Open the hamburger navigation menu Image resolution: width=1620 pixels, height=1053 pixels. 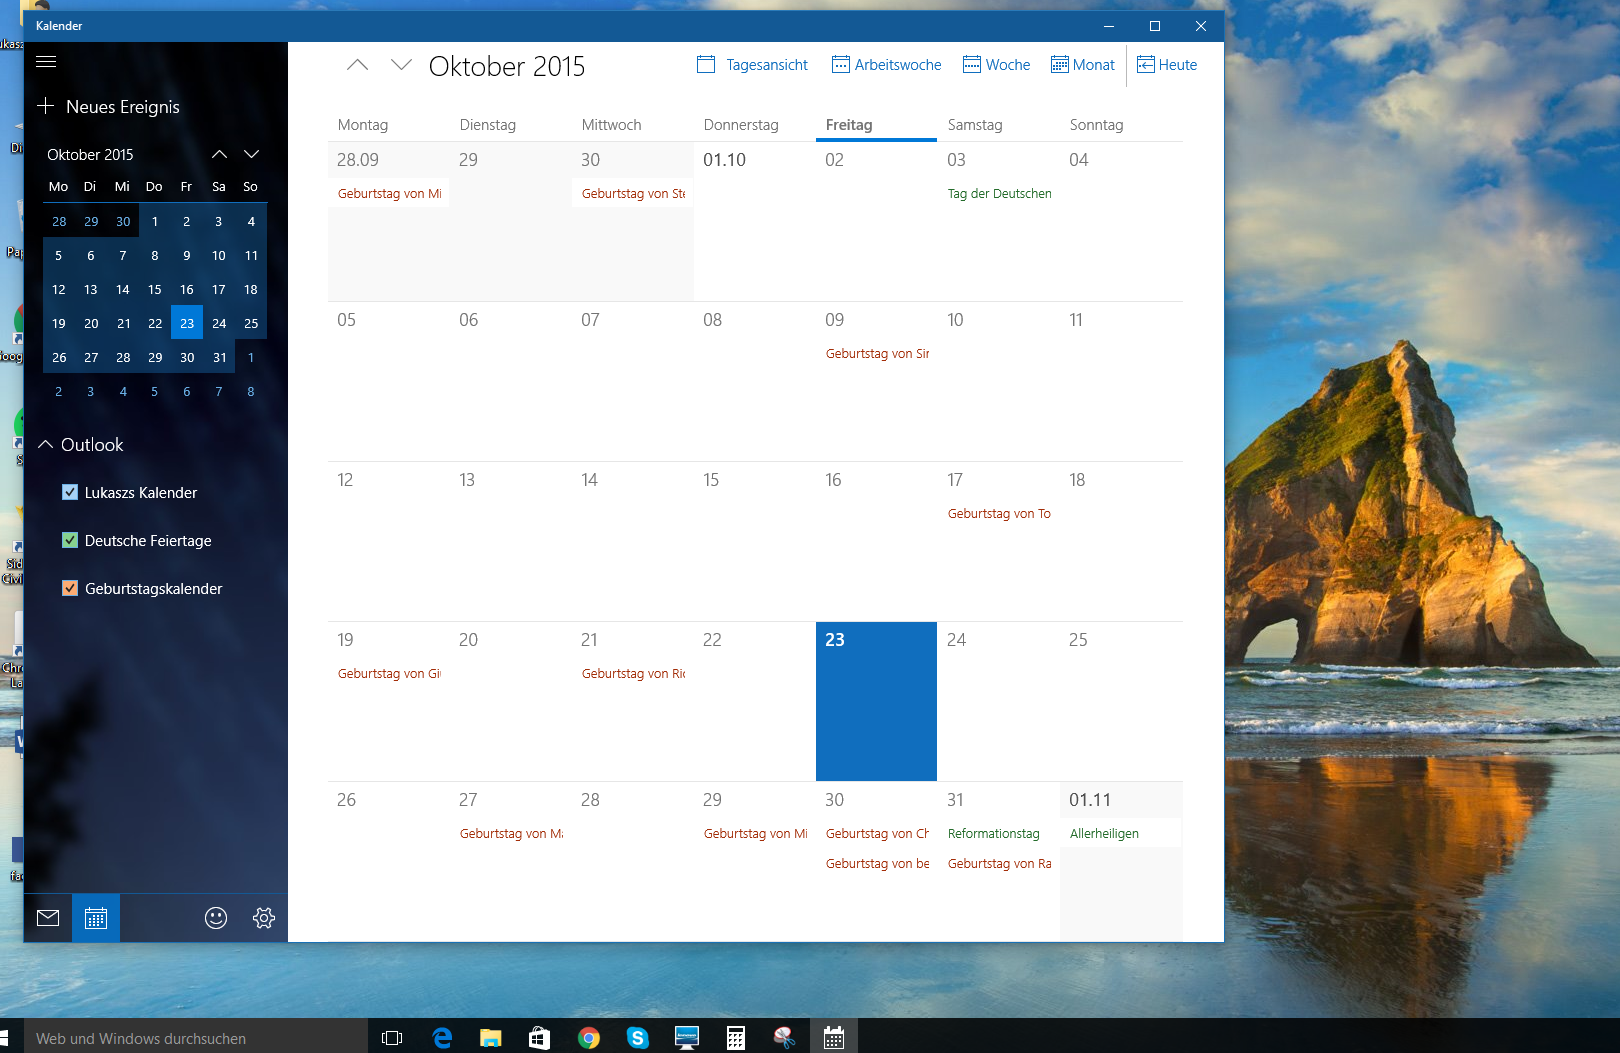click(46, 61)
